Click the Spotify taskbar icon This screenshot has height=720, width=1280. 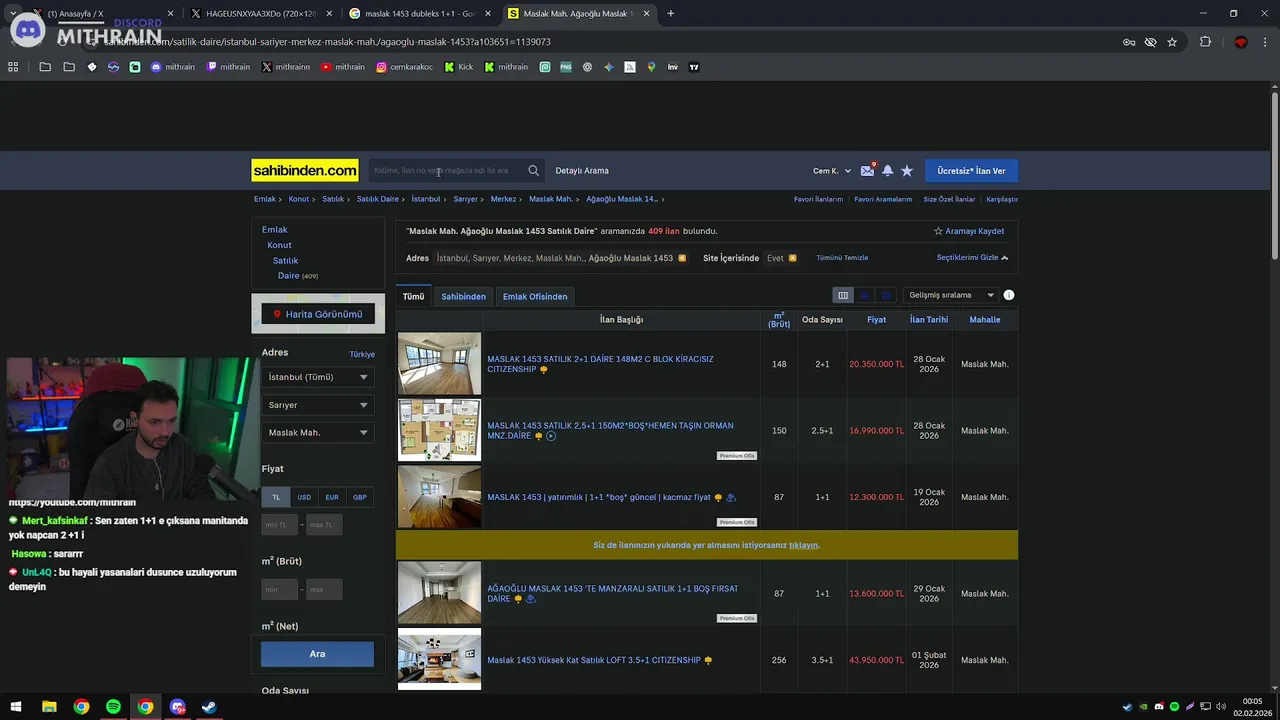pos(113,707)
